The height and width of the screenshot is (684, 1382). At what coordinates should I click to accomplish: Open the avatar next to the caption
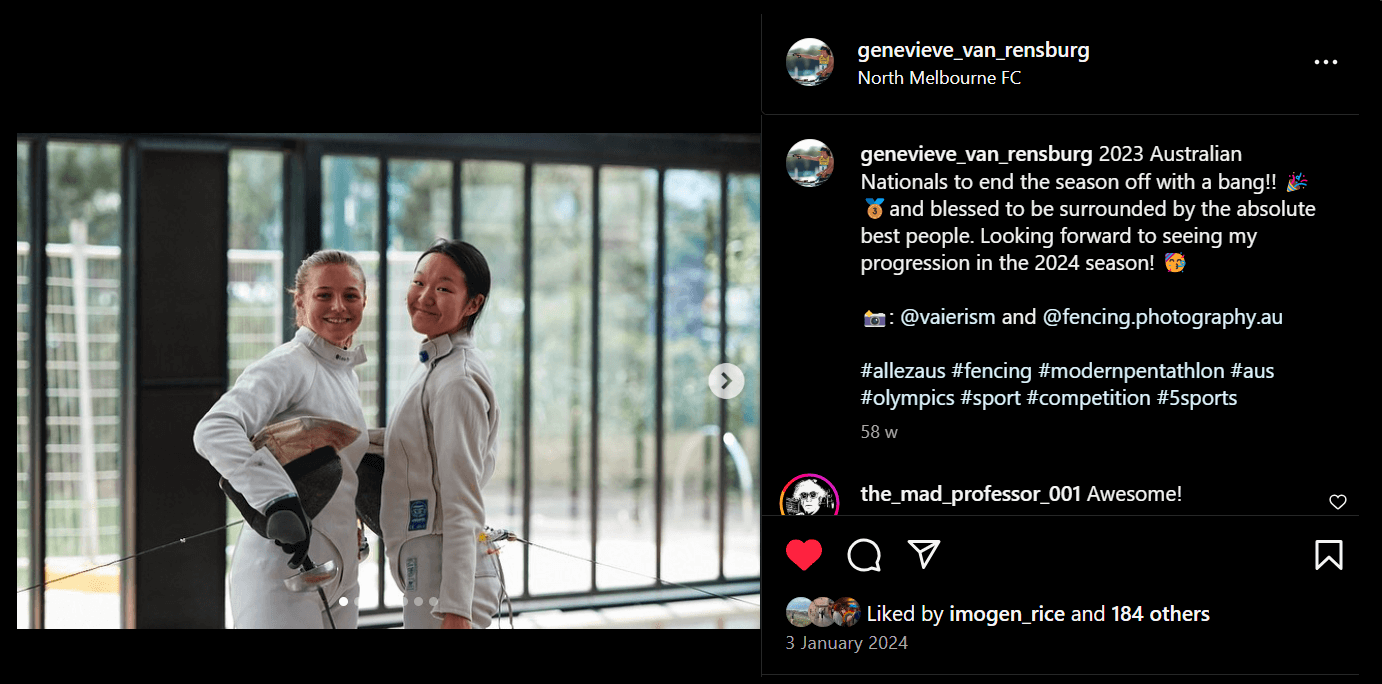pyautogui.click(x=810, y=163)
